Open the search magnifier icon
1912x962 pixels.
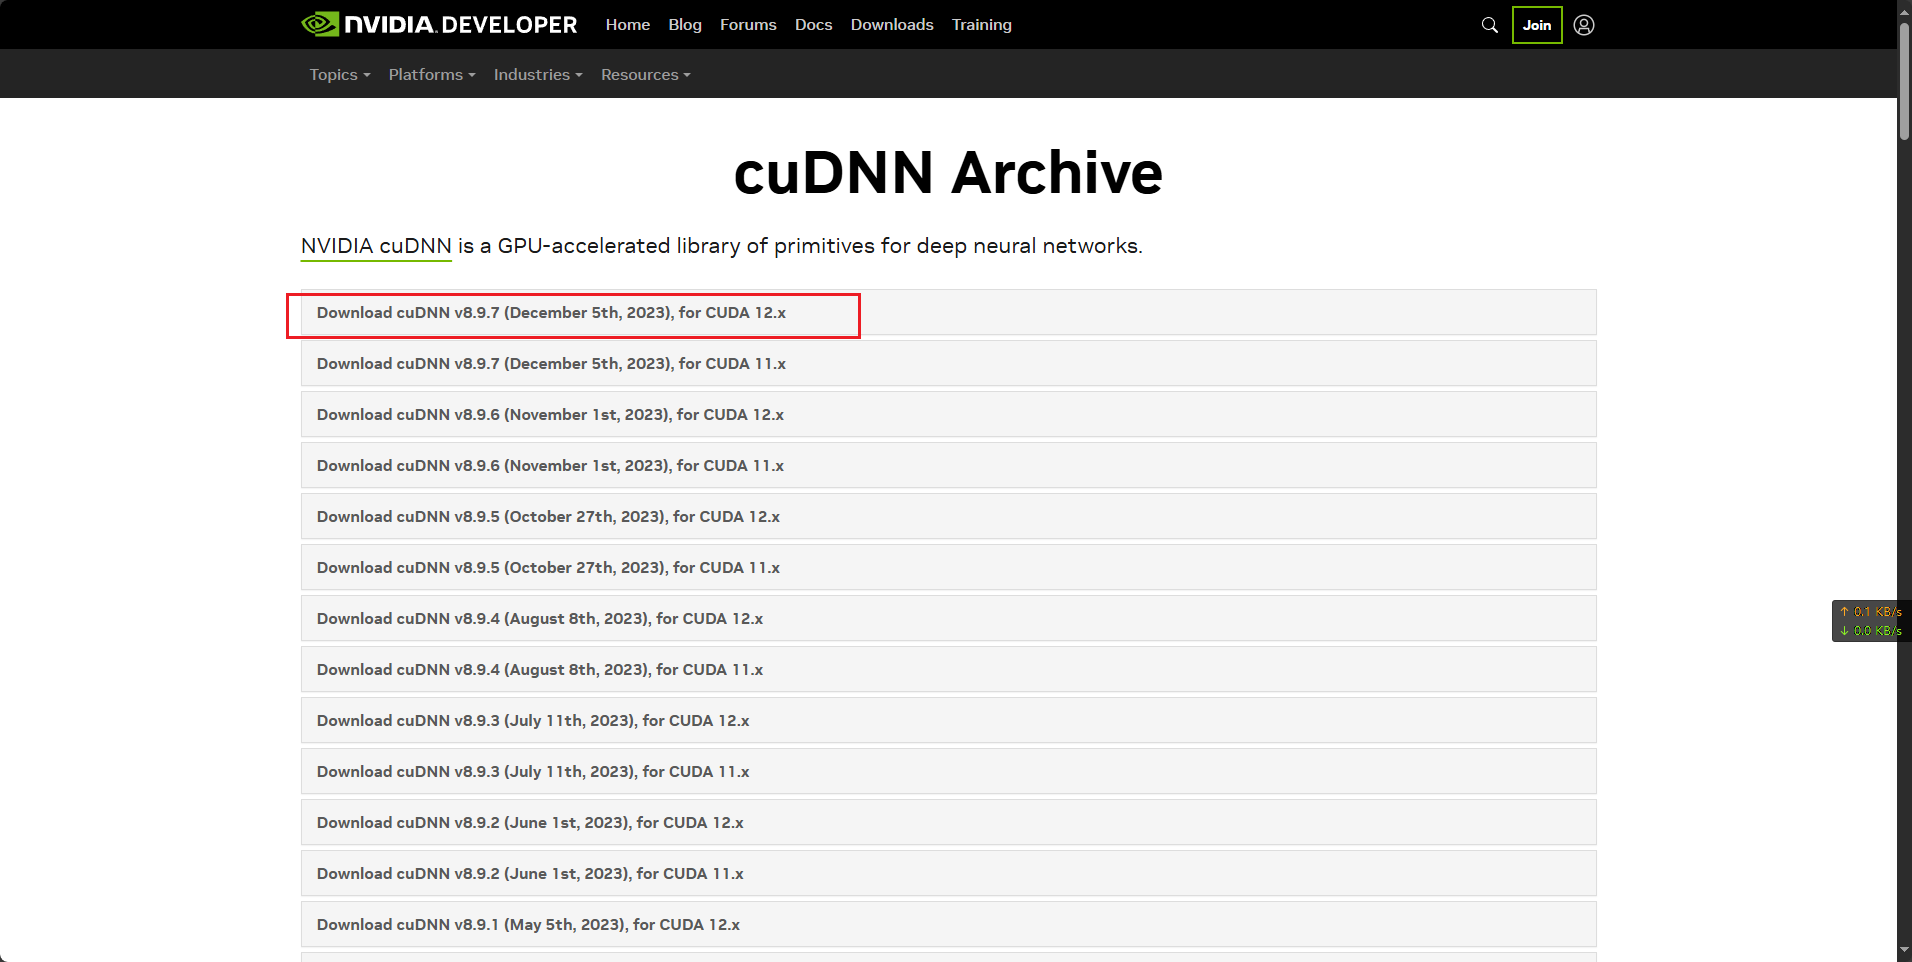point(1489,25)
